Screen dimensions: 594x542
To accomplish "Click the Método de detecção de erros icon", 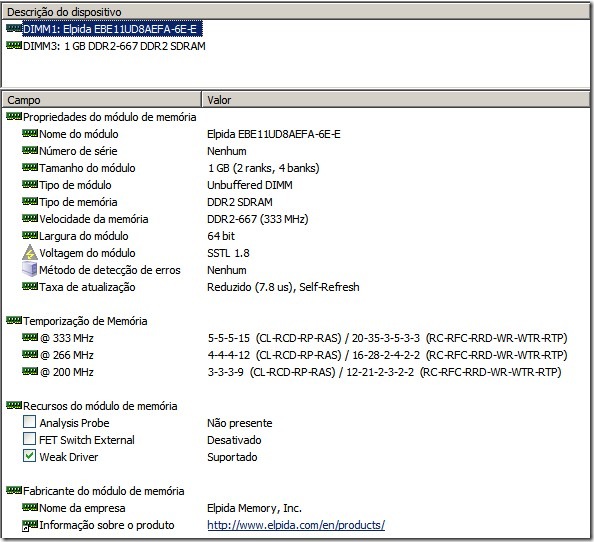I will click(x=30, y=269).
